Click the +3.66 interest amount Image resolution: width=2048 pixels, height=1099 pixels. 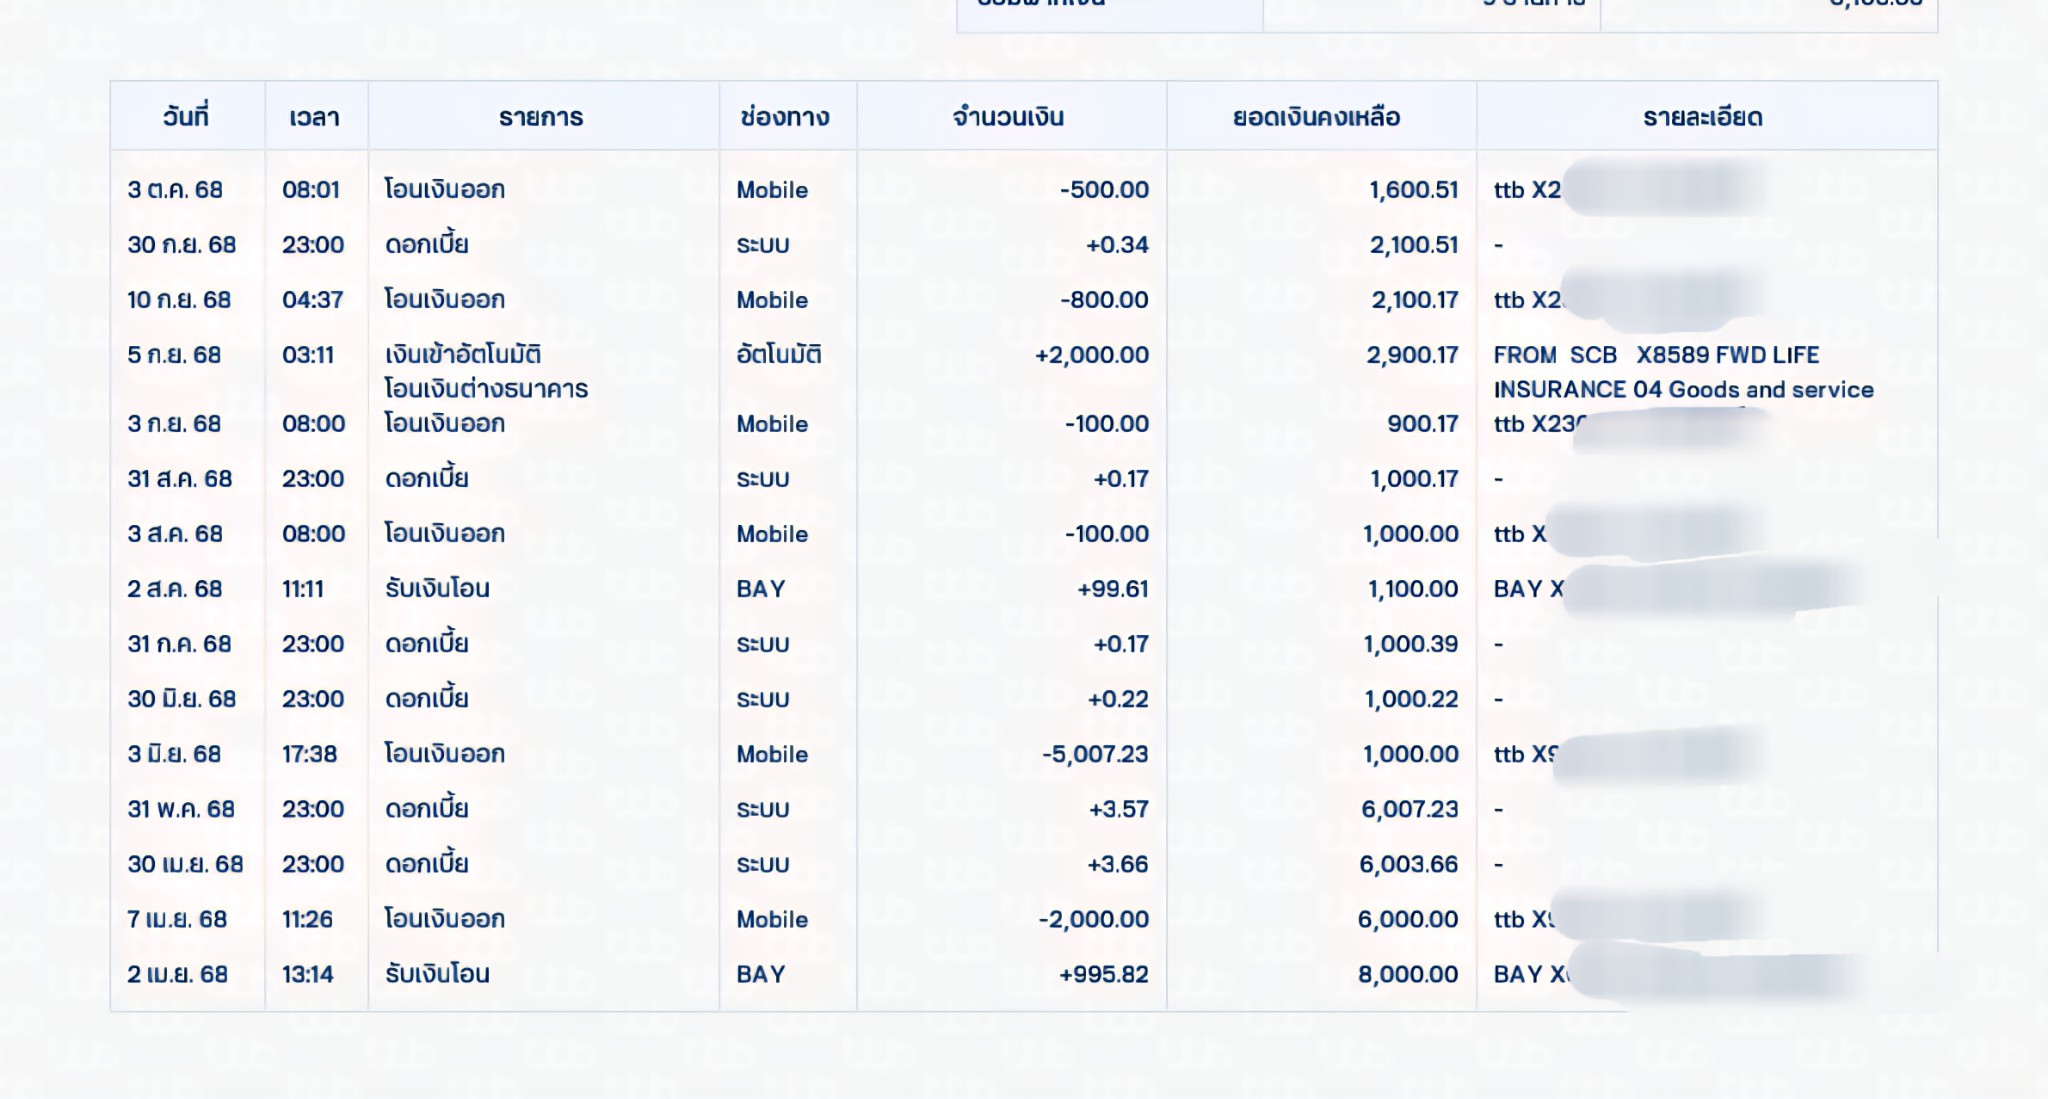(1117, 864)
